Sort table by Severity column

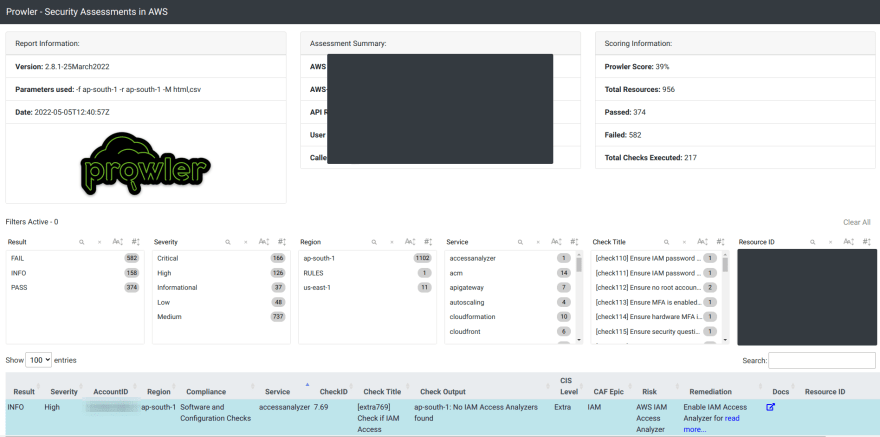click(x=64, y=392)
